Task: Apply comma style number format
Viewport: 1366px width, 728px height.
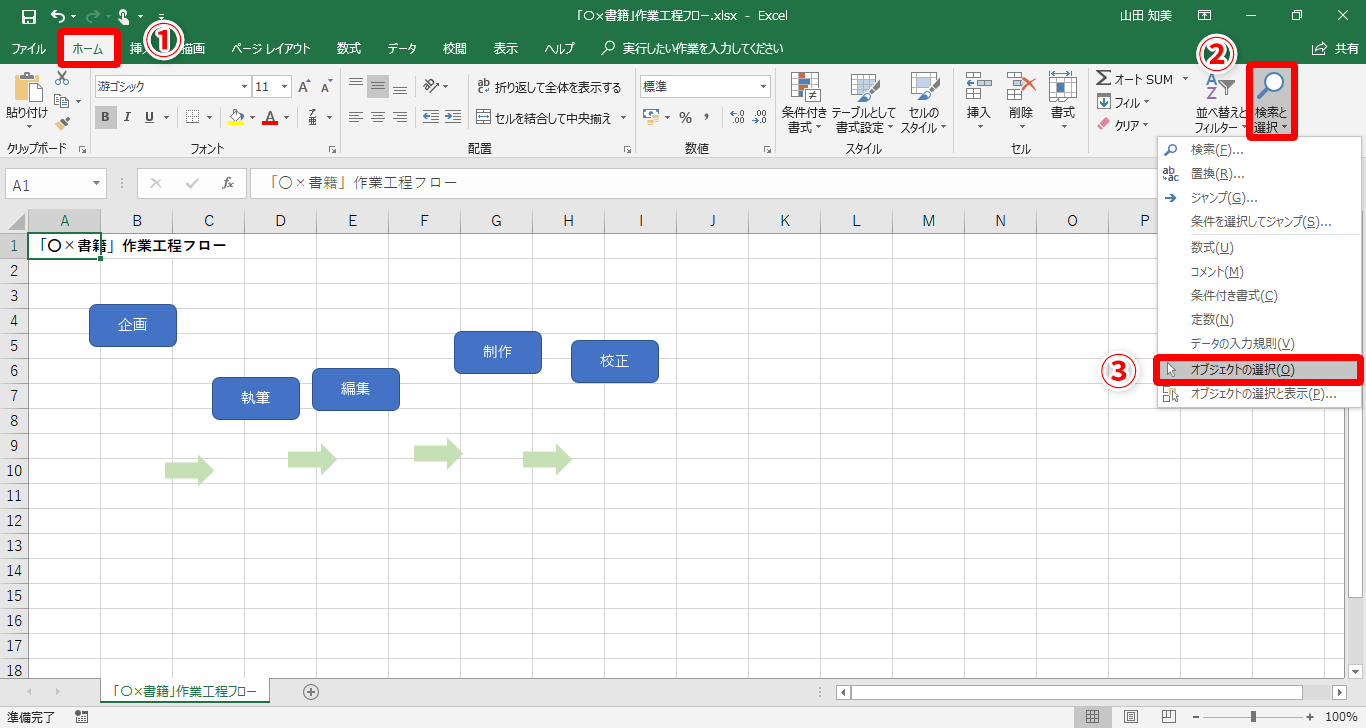Action: tap(708, 117)
